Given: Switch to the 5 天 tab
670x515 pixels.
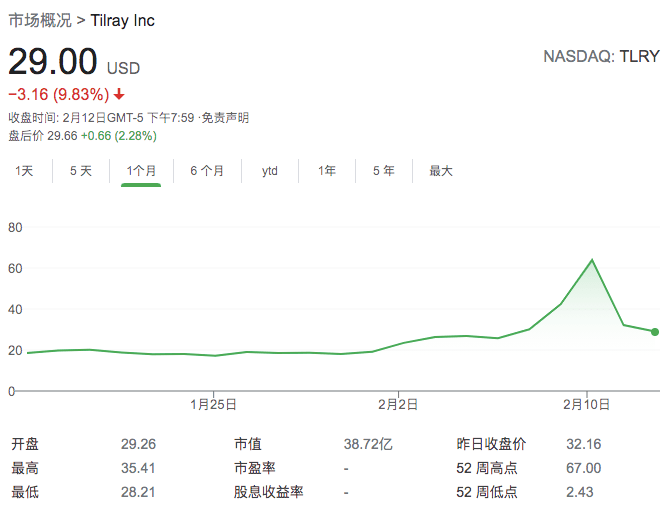Looking at the screenshot, I should [x=81, y=171].
